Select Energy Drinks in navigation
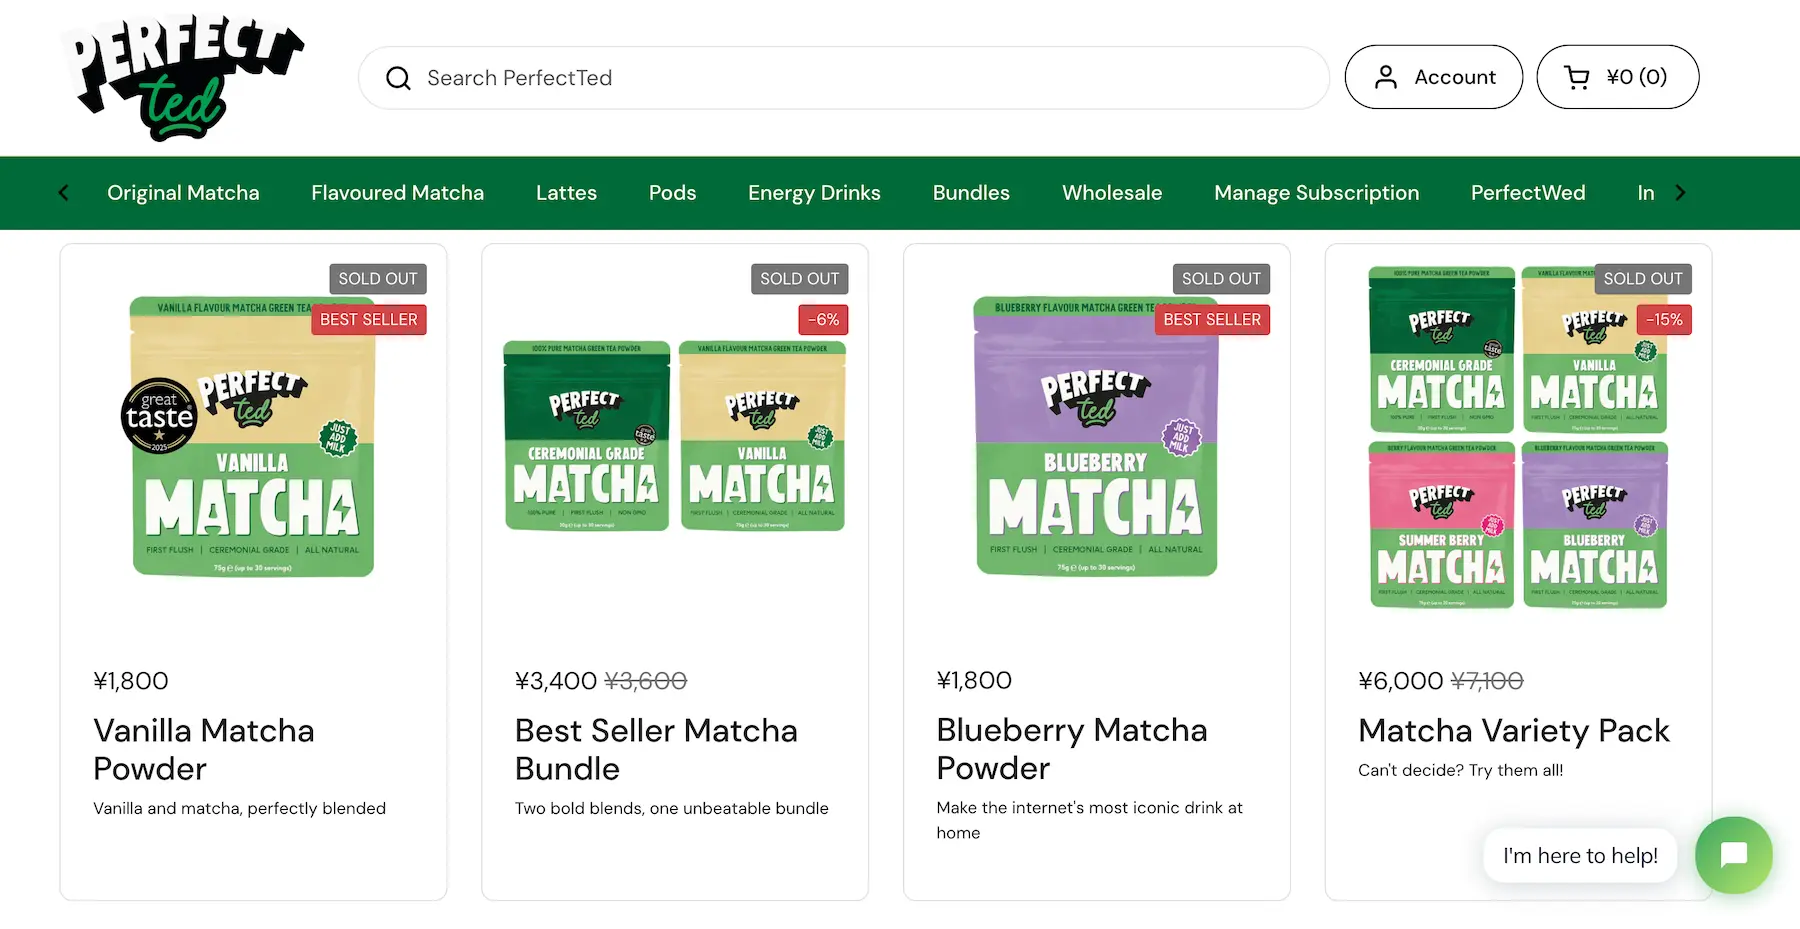 pos(814,193)
